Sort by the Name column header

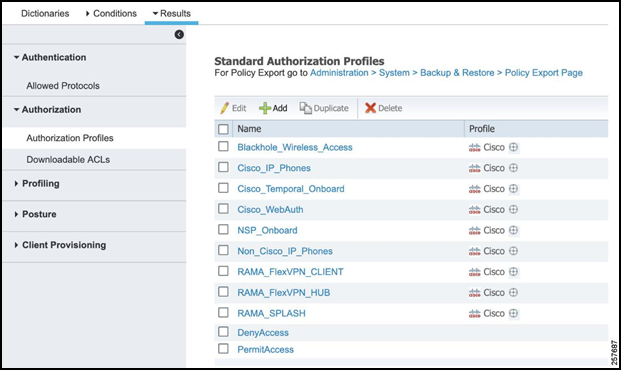pyautogui.click(x=249, y=129)
